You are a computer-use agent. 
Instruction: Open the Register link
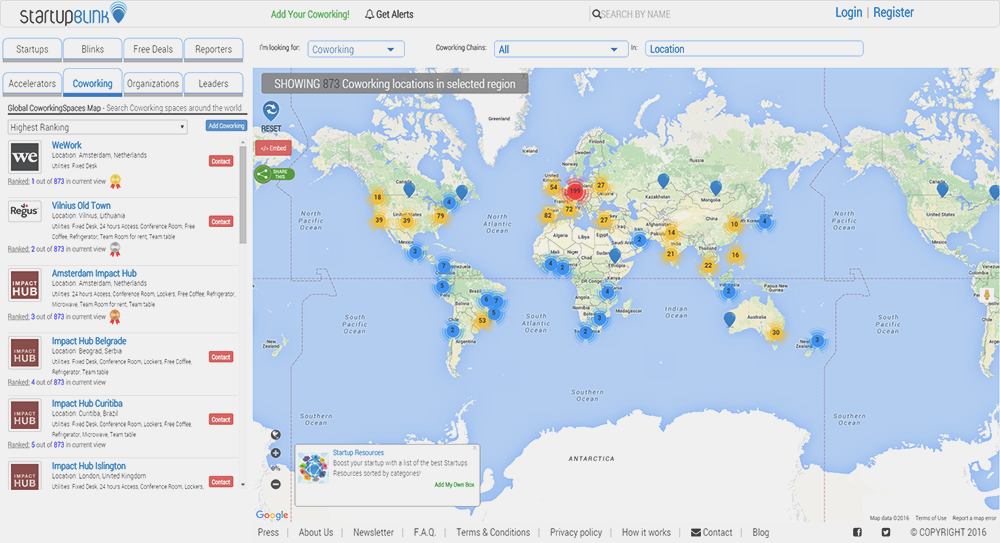(x=893, y=13)
